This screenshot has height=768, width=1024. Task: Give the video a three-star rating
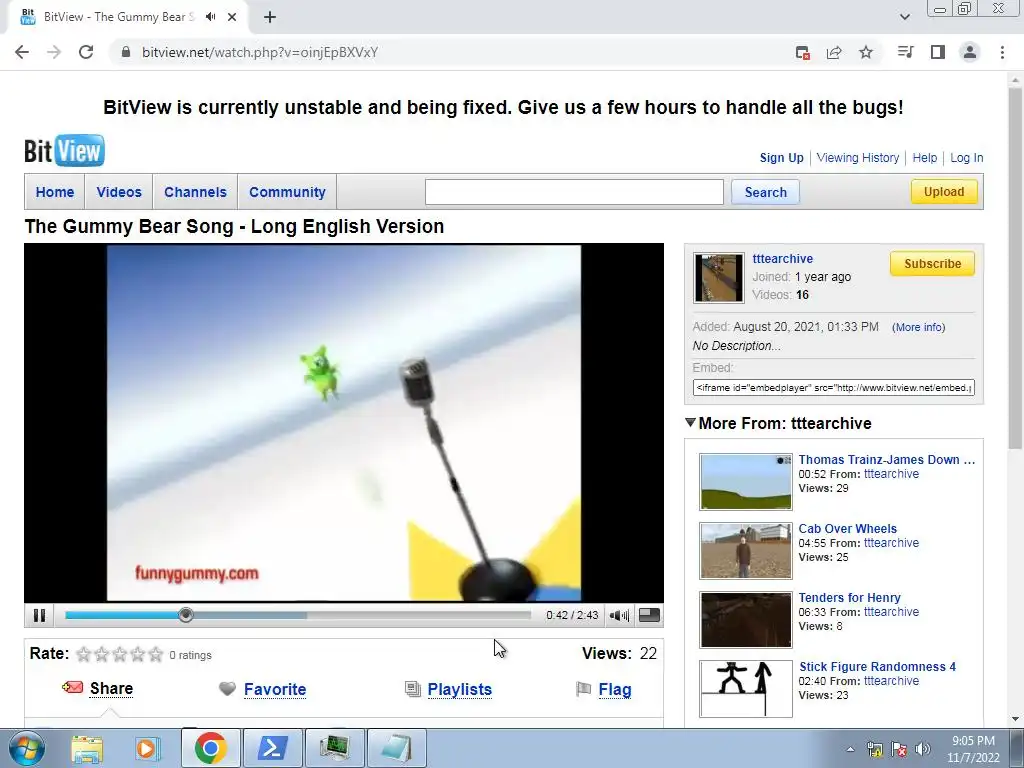click(x=120, y=654)
